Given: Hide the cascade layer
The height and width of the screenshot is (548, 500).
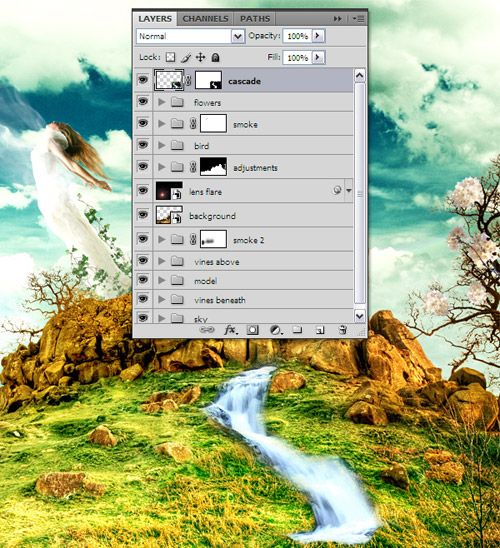Looking at the screenshot, I should (x=143, y=80).
